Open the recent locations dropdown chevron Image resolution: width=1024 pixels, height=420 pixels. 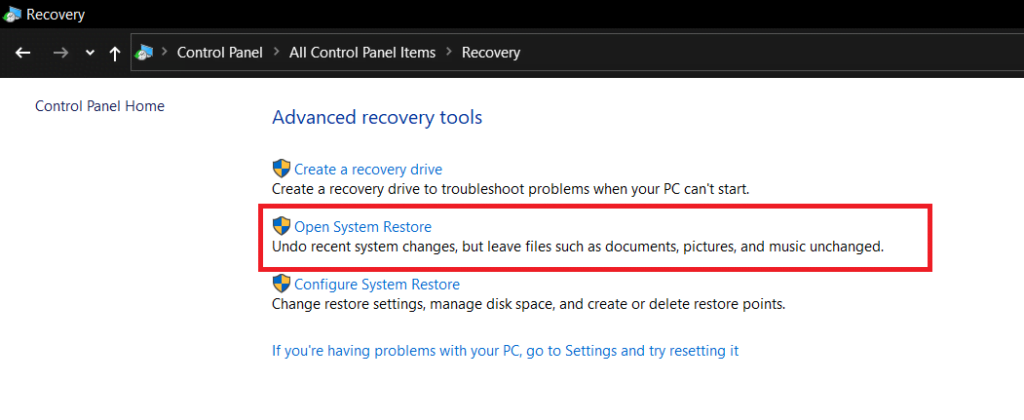(90, 54)
